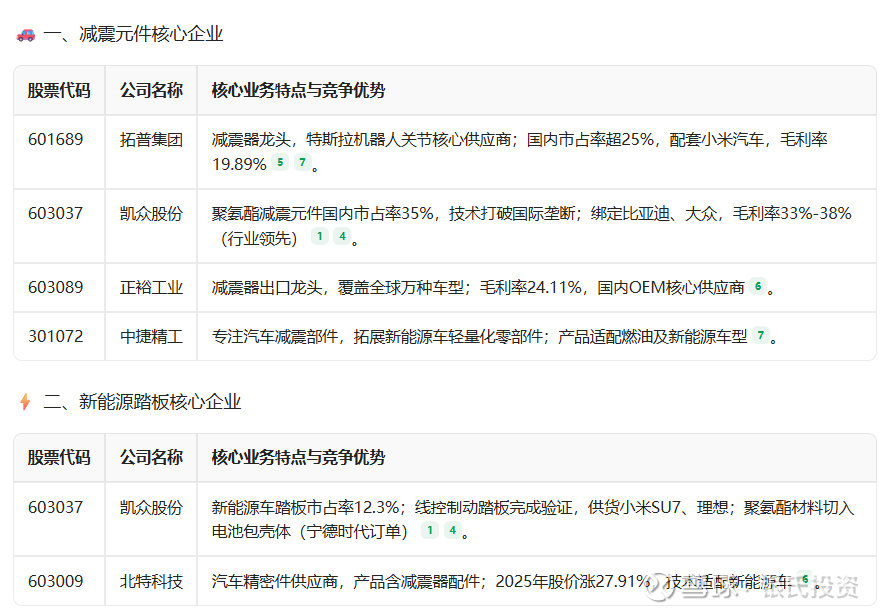Click description starting 减震器出口龙头
Image resolution: width=885 pixels, height=614 pixels.
[x=492, y=287]
